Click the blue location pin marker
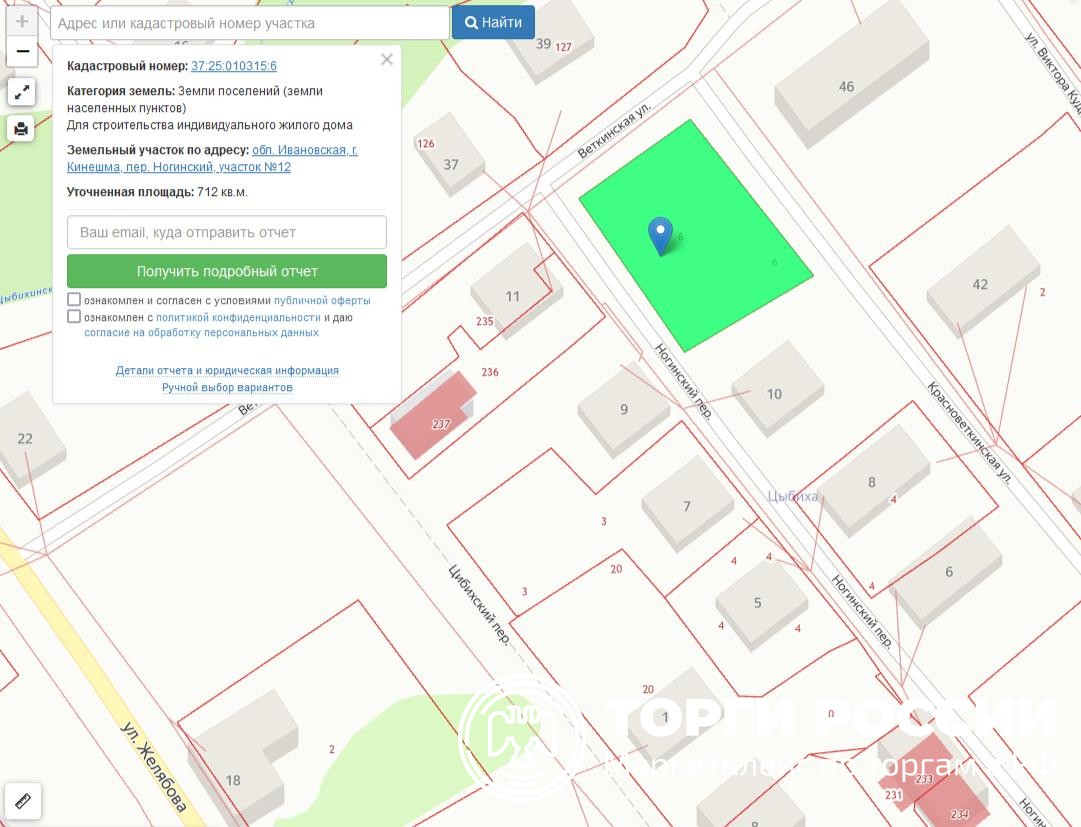 [660, 235]
